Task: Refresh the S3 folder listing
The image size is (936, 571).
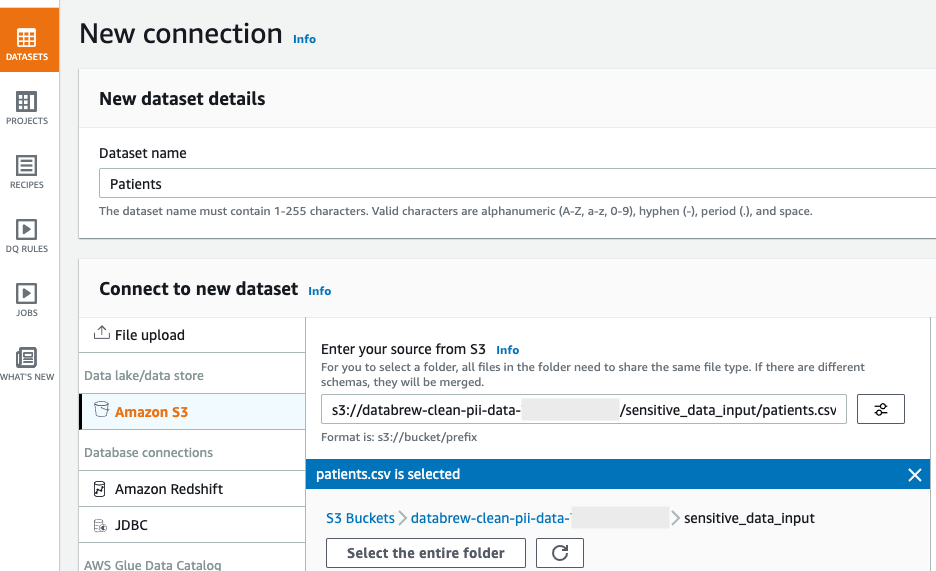Action: tap(559, 553)
